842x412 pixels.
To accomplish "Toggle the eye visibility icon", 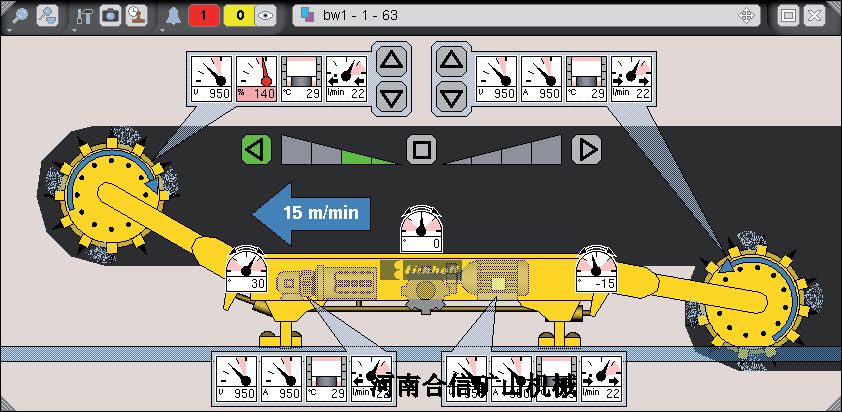I will coord(264,16).
